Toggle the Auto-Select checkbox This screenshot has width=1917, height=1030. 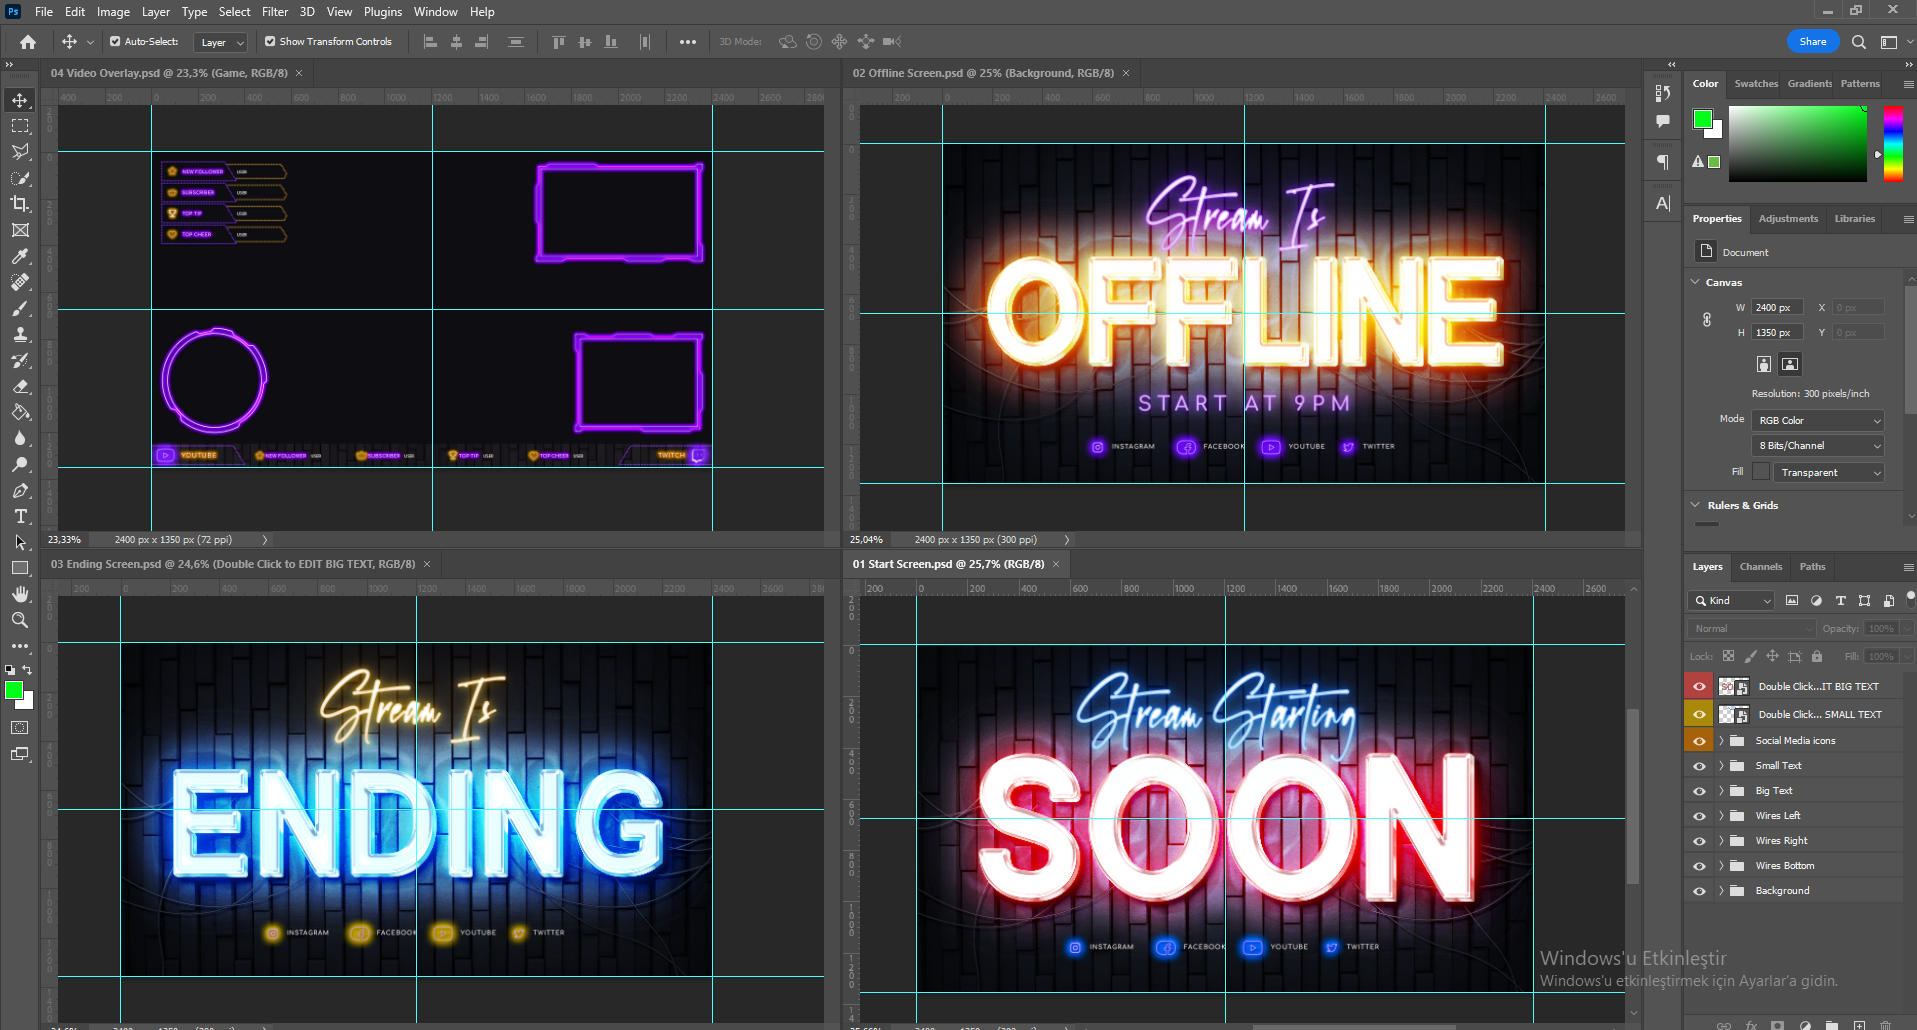pyautogui.click(x=115, y=42)
